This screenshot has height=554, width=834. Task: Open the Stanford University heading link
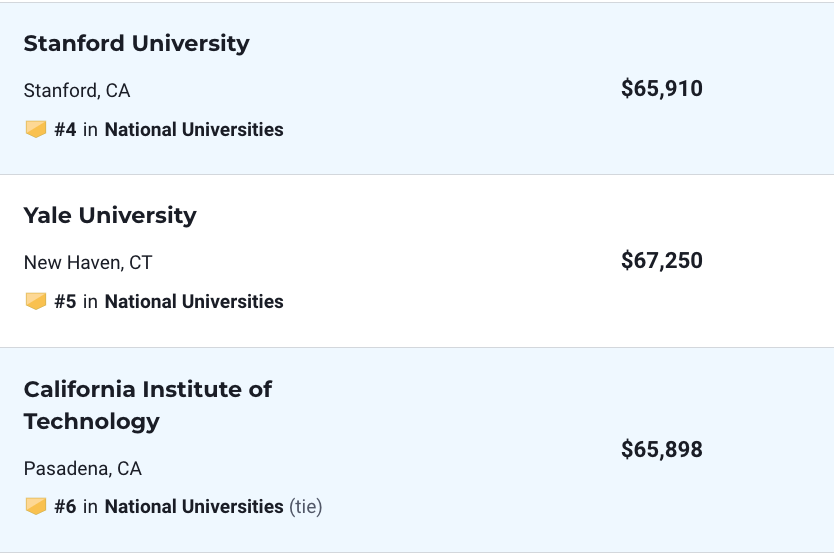click(x=136, y=44)
